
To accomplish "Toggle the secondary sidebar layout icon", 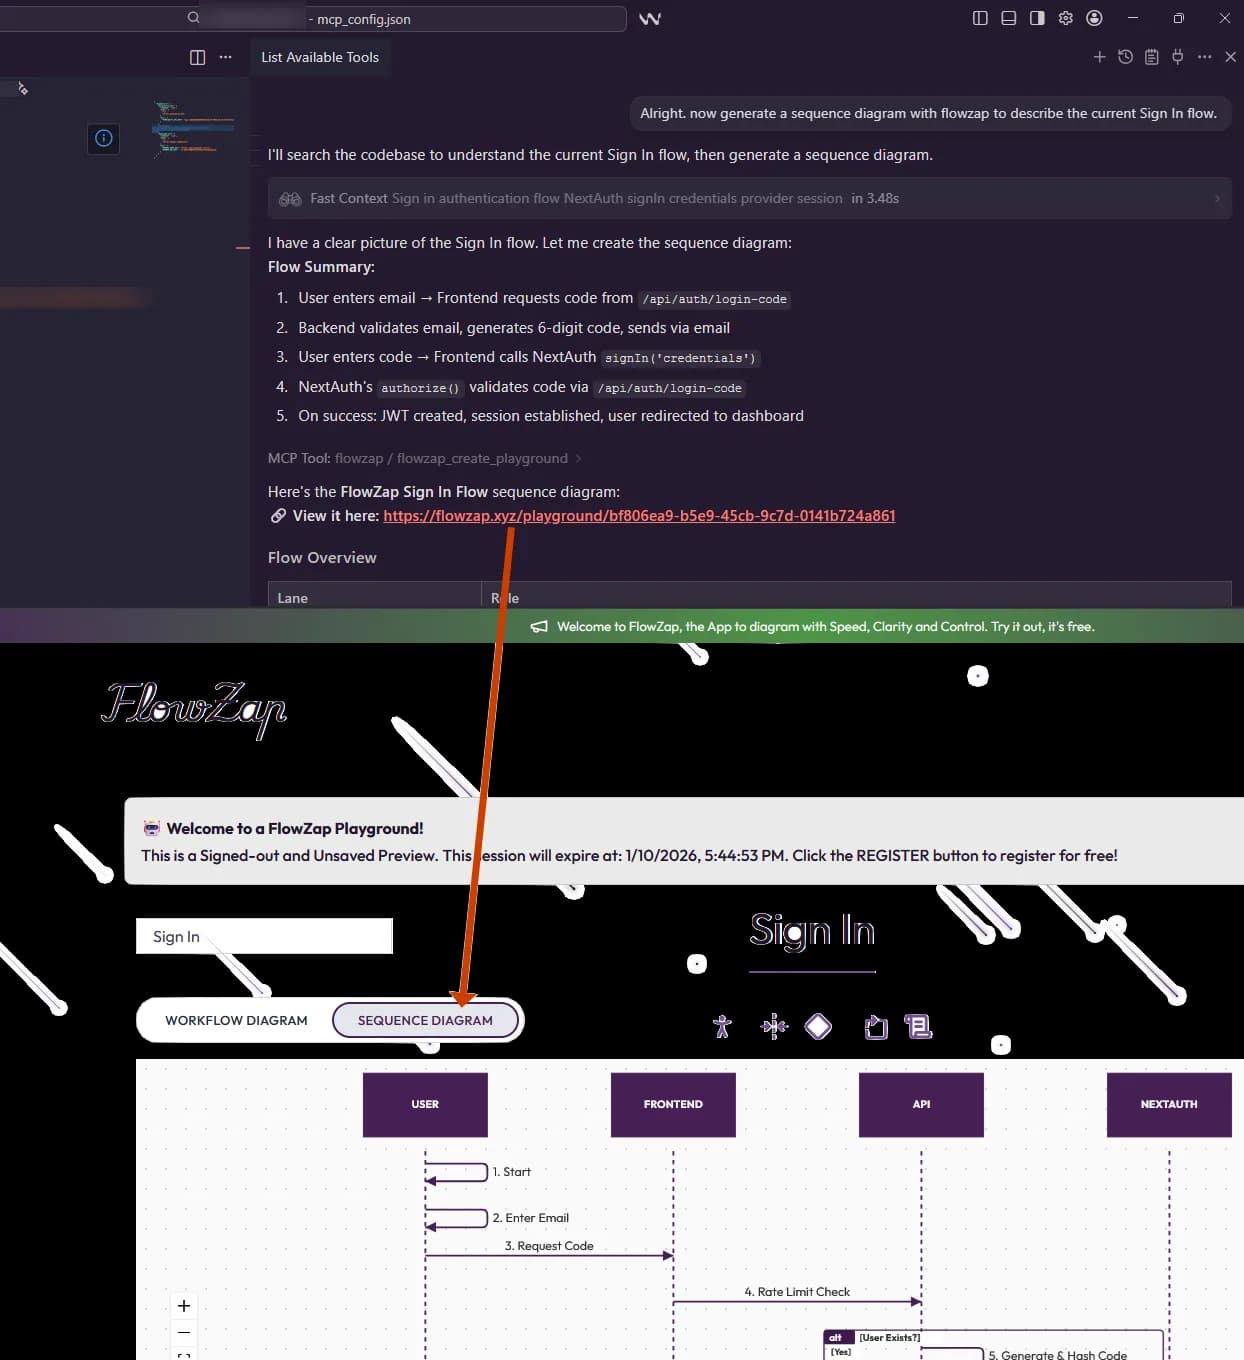I will pyautogui.click(x=1037, y=18).
